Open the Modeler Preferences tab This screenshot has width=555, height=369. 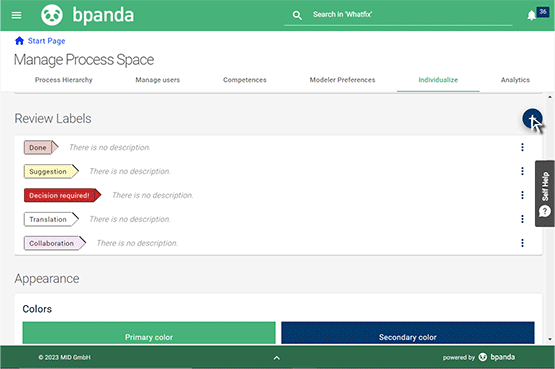coord(342,80)
